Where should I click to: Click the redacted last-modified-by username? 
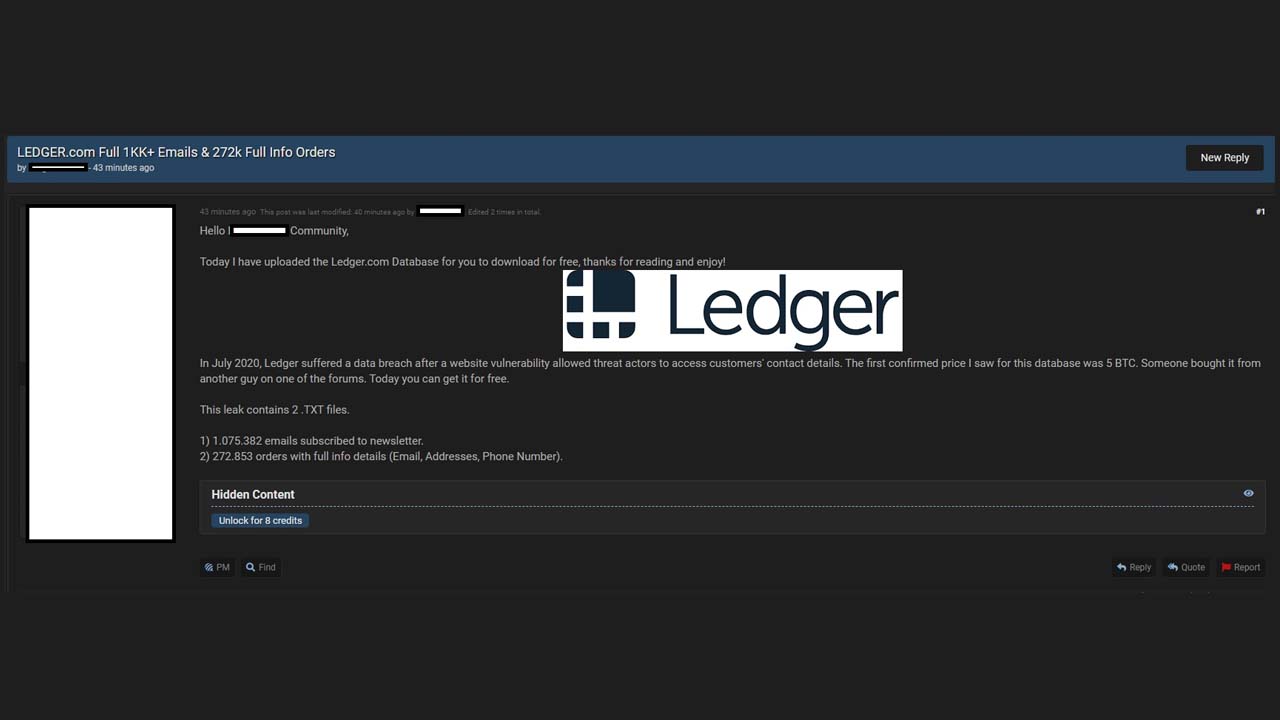440,212
